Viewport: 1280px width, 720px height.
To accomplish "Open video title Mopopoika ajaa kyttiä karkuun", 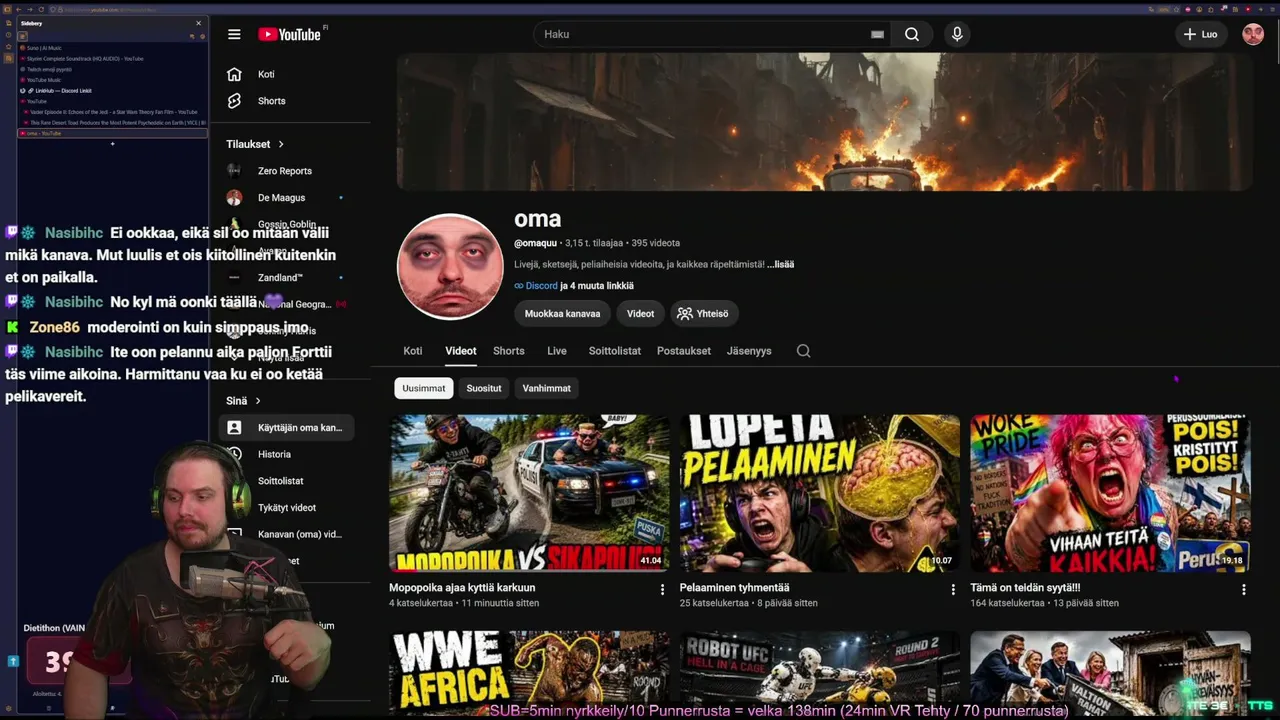I will click(462, 588).
